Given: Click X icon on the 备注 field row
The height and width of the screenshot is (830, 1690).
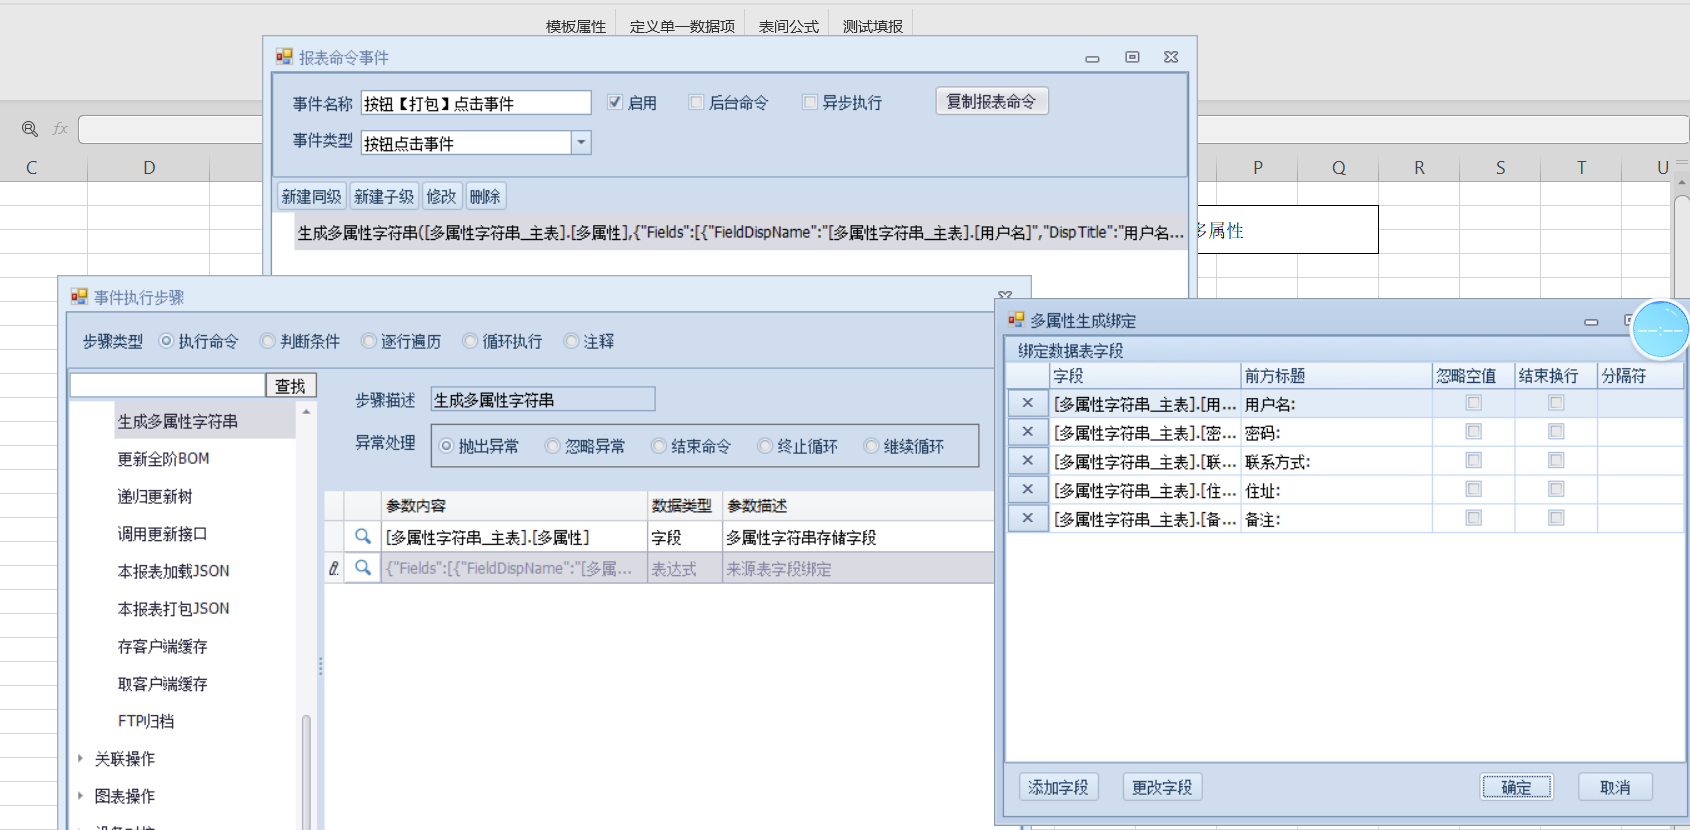Looking at the screenshot, I should 1027,518.
